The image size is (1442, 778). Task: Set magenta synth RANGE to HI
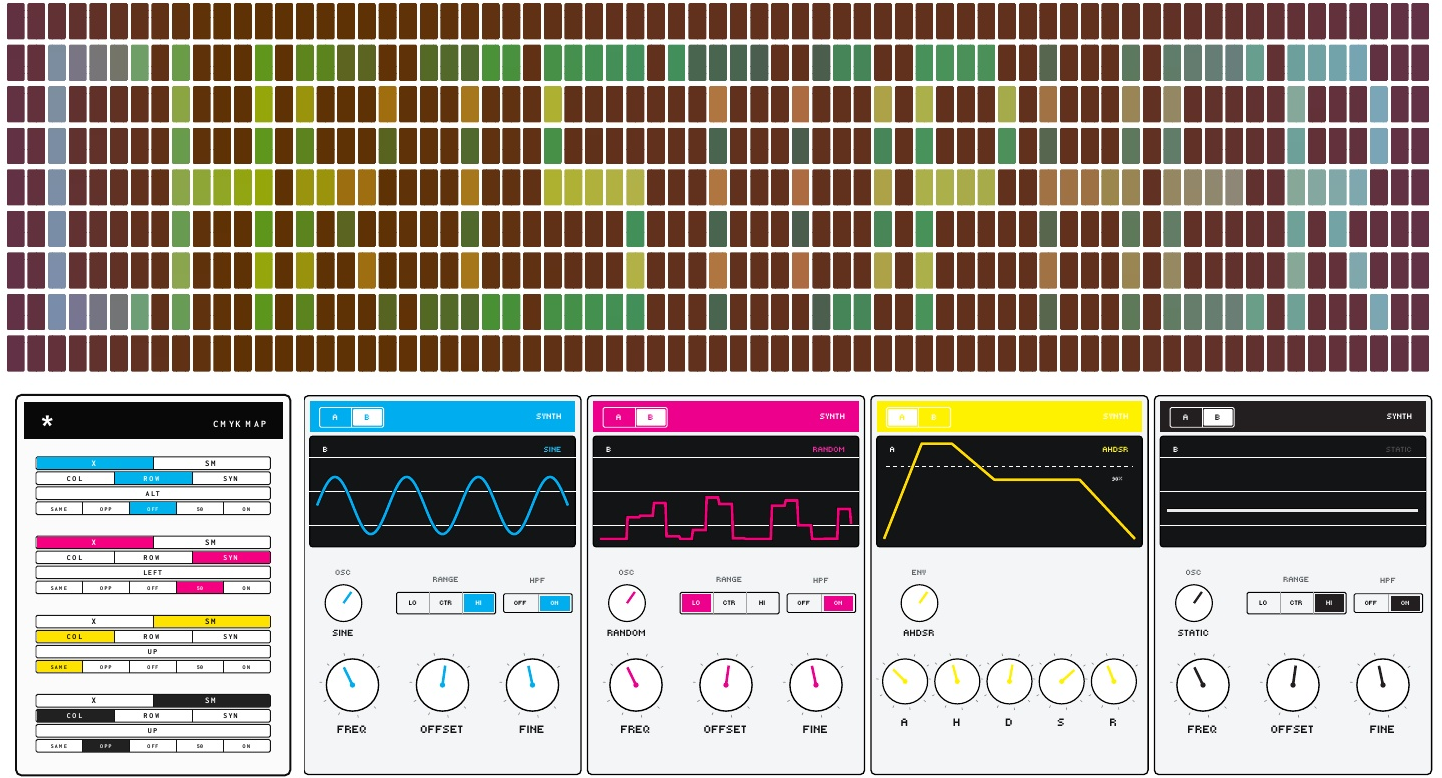pos(762,603)
